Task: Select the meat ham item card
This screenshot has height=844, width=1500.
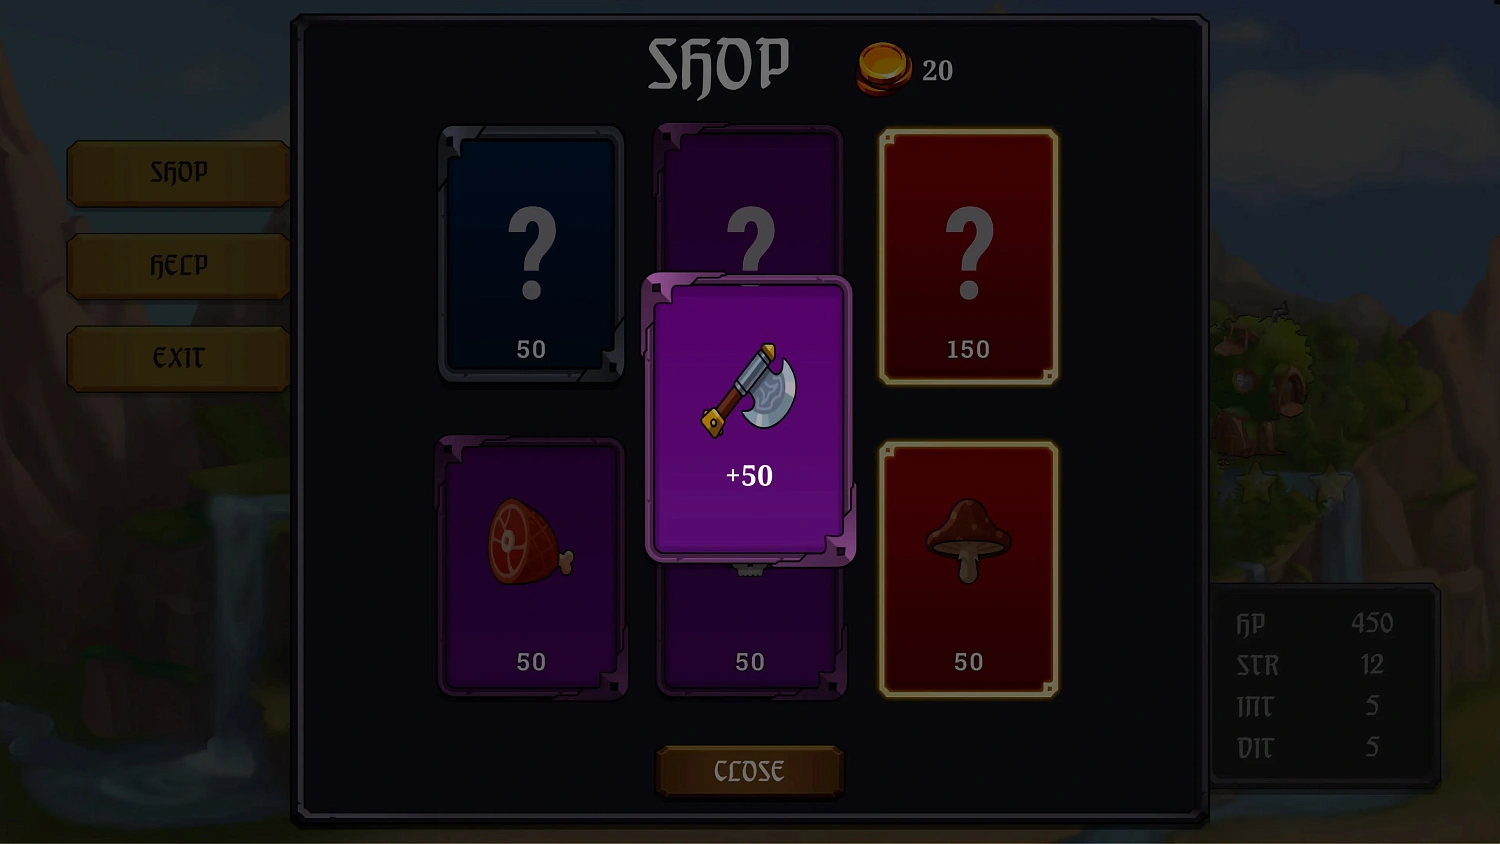Action: click(532, 568)
